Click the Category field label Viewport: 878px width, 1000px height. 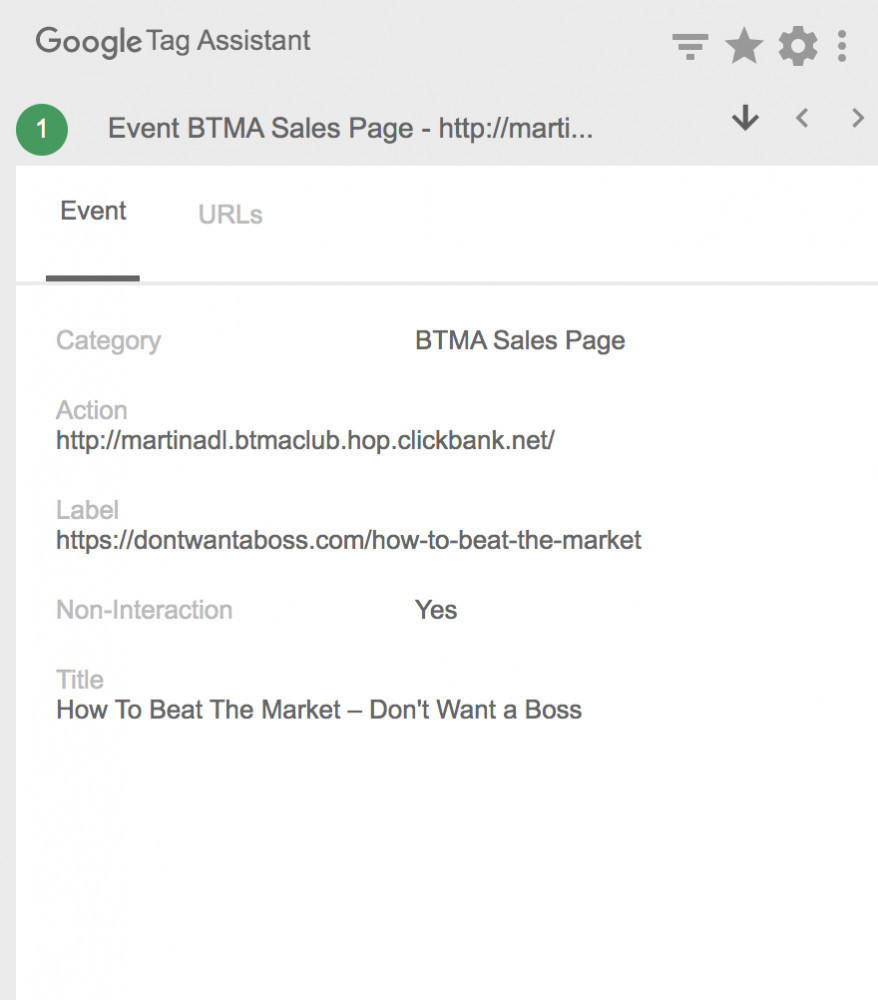pos(108,341)
